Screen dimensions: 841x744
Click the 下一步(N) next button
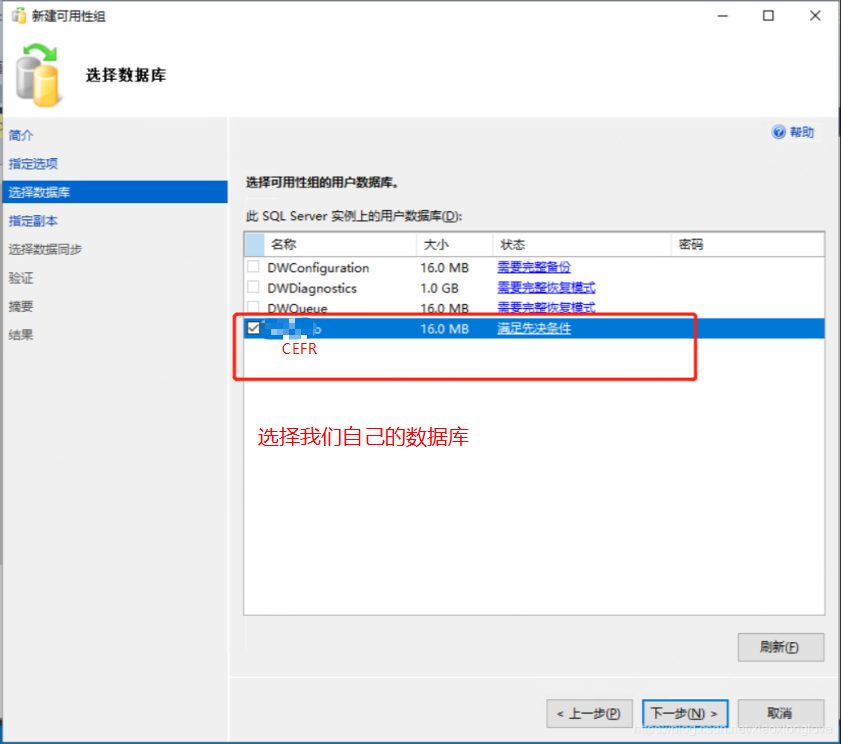click(x=685, y=713)
